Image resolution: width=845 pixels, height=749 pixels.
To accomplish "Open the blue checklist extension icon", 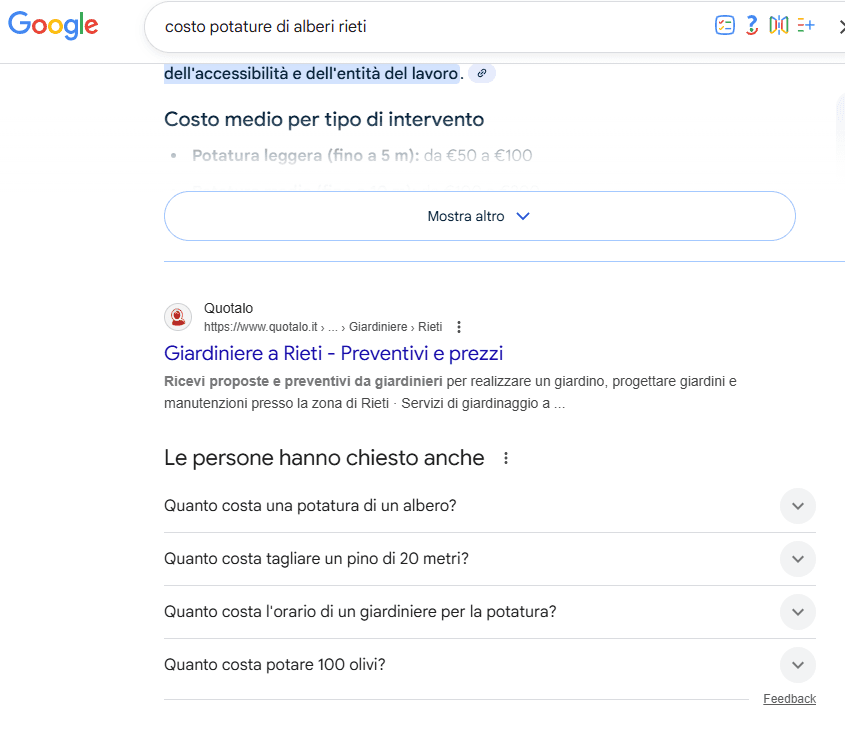I will pyautogui.click(x=724, y=25).
